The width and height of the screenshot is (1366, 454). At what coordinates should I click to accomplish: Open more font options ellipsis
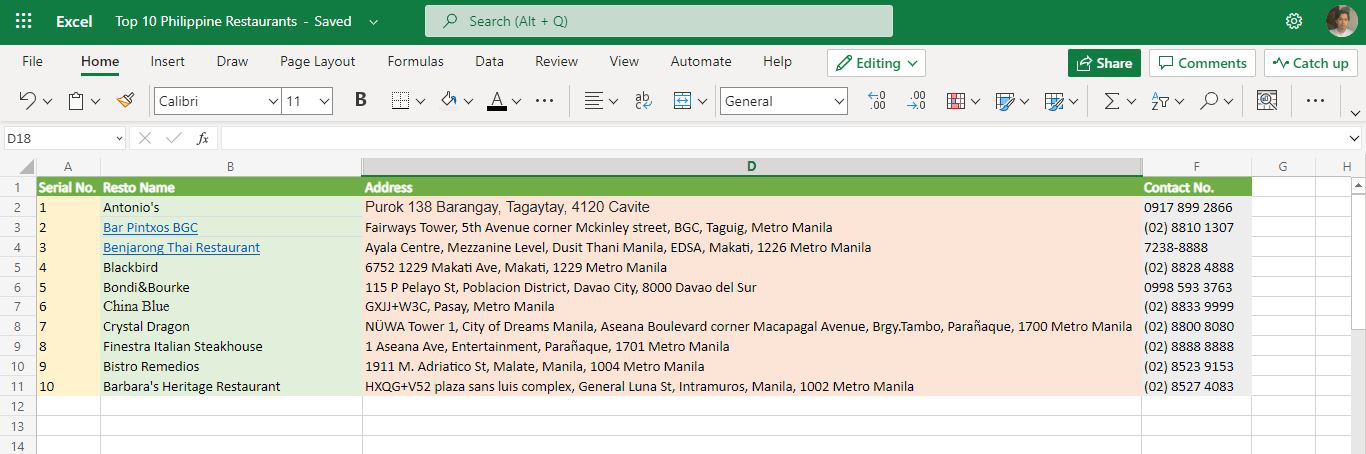[x=545, y=101]
